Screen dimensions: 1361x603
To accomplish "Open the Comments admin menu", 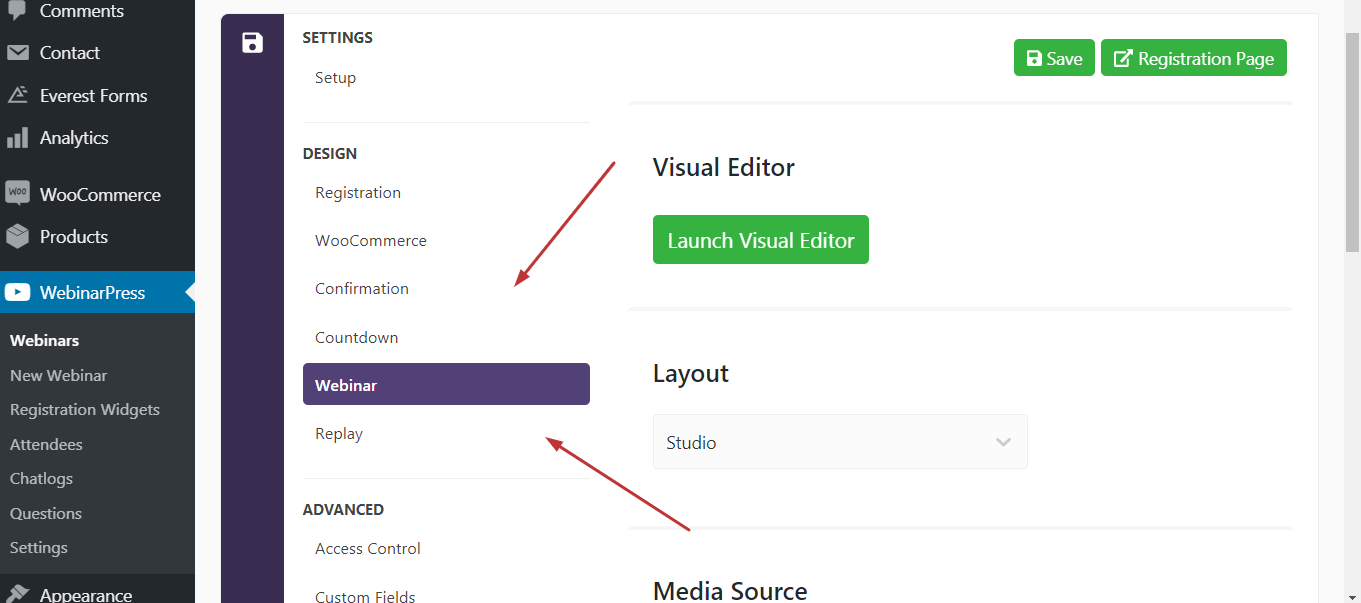I will [x=97, y=11].
